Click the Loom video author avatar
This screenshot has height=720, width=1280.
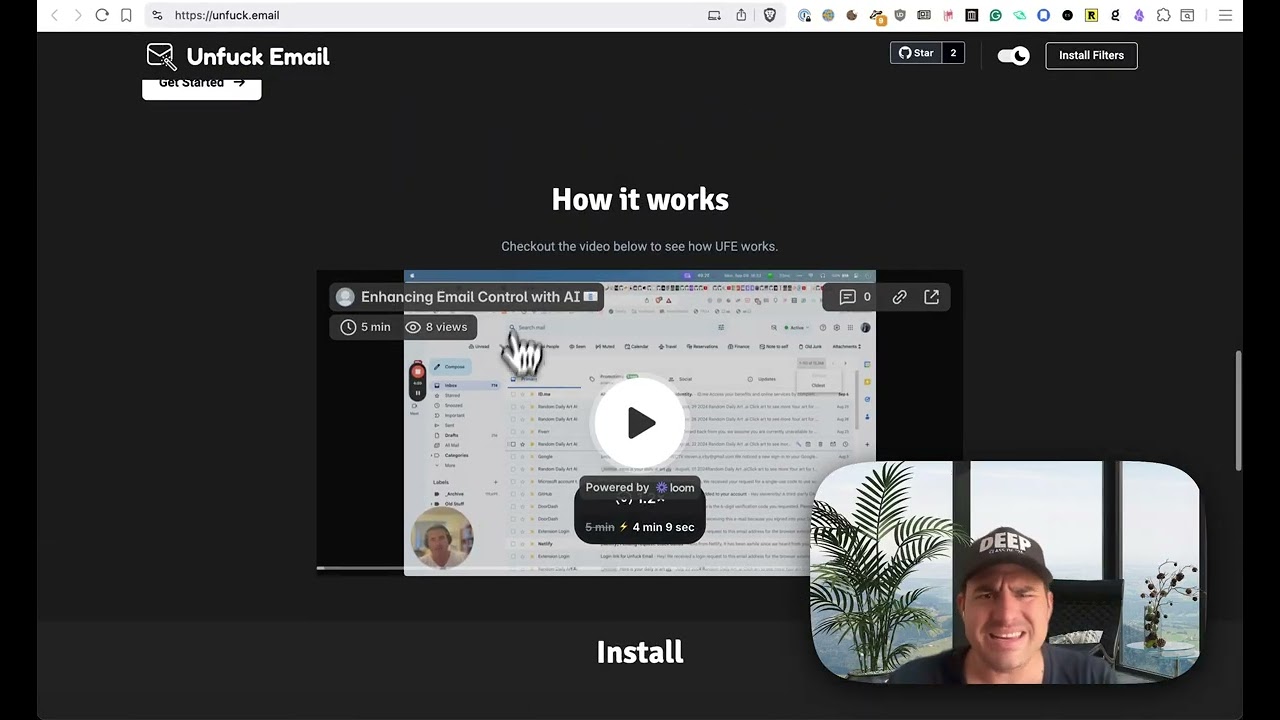pos(345,297)
